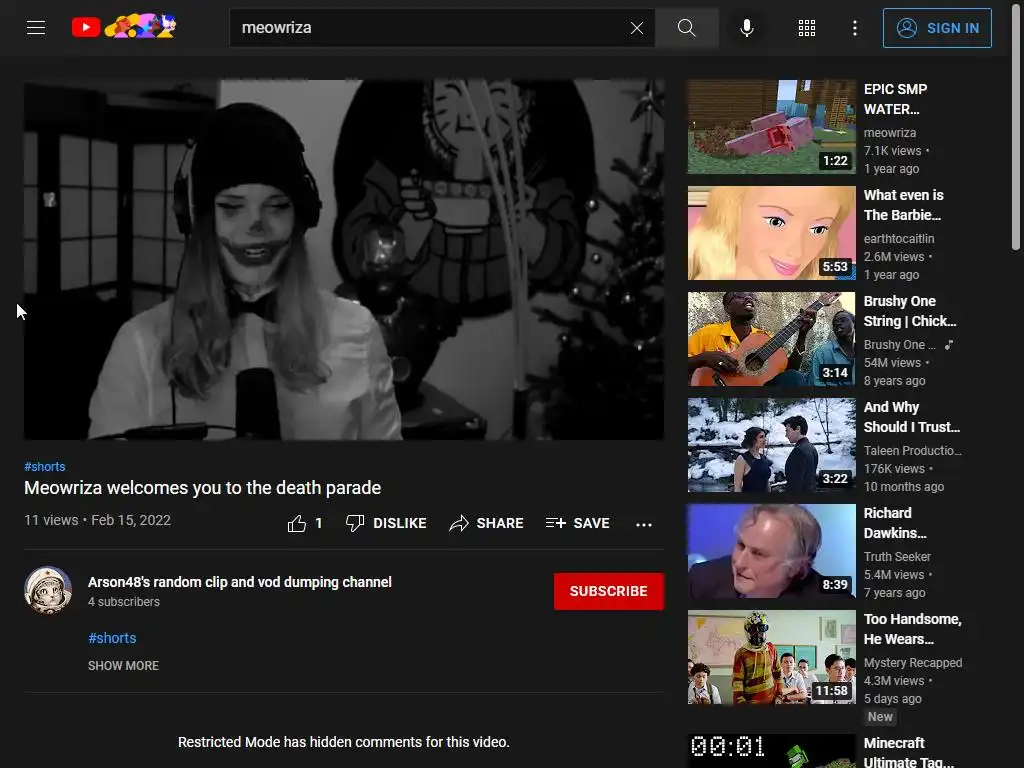Open settings three-dot menu in header
Screen dimensions: 1024x768
(855, 27)
